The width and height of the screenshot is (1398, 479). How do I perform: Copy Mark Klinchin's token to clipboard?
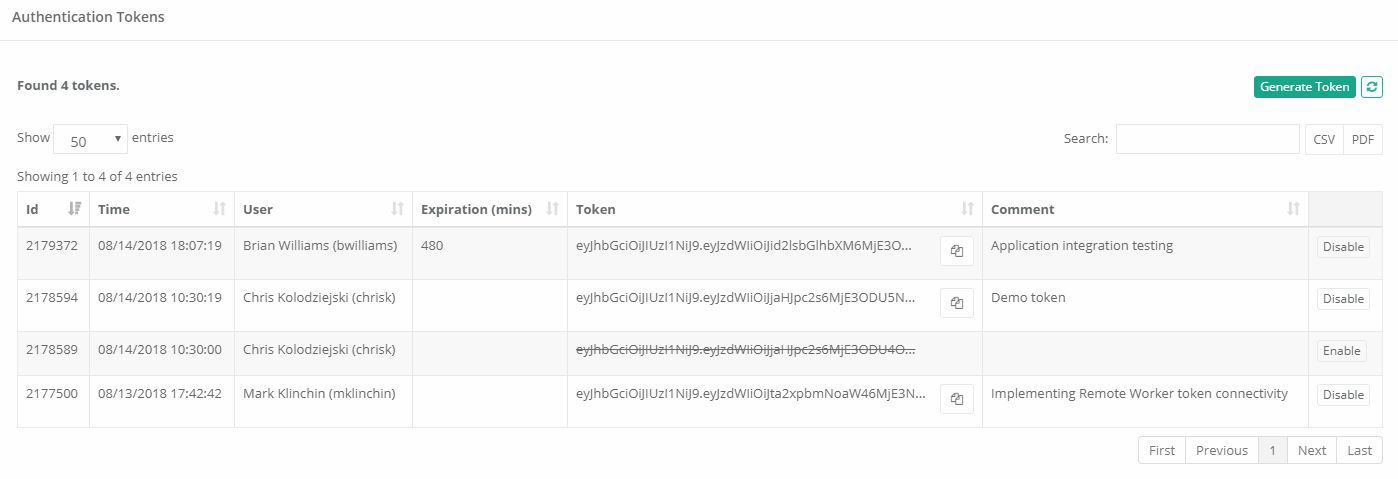point(957,399)
